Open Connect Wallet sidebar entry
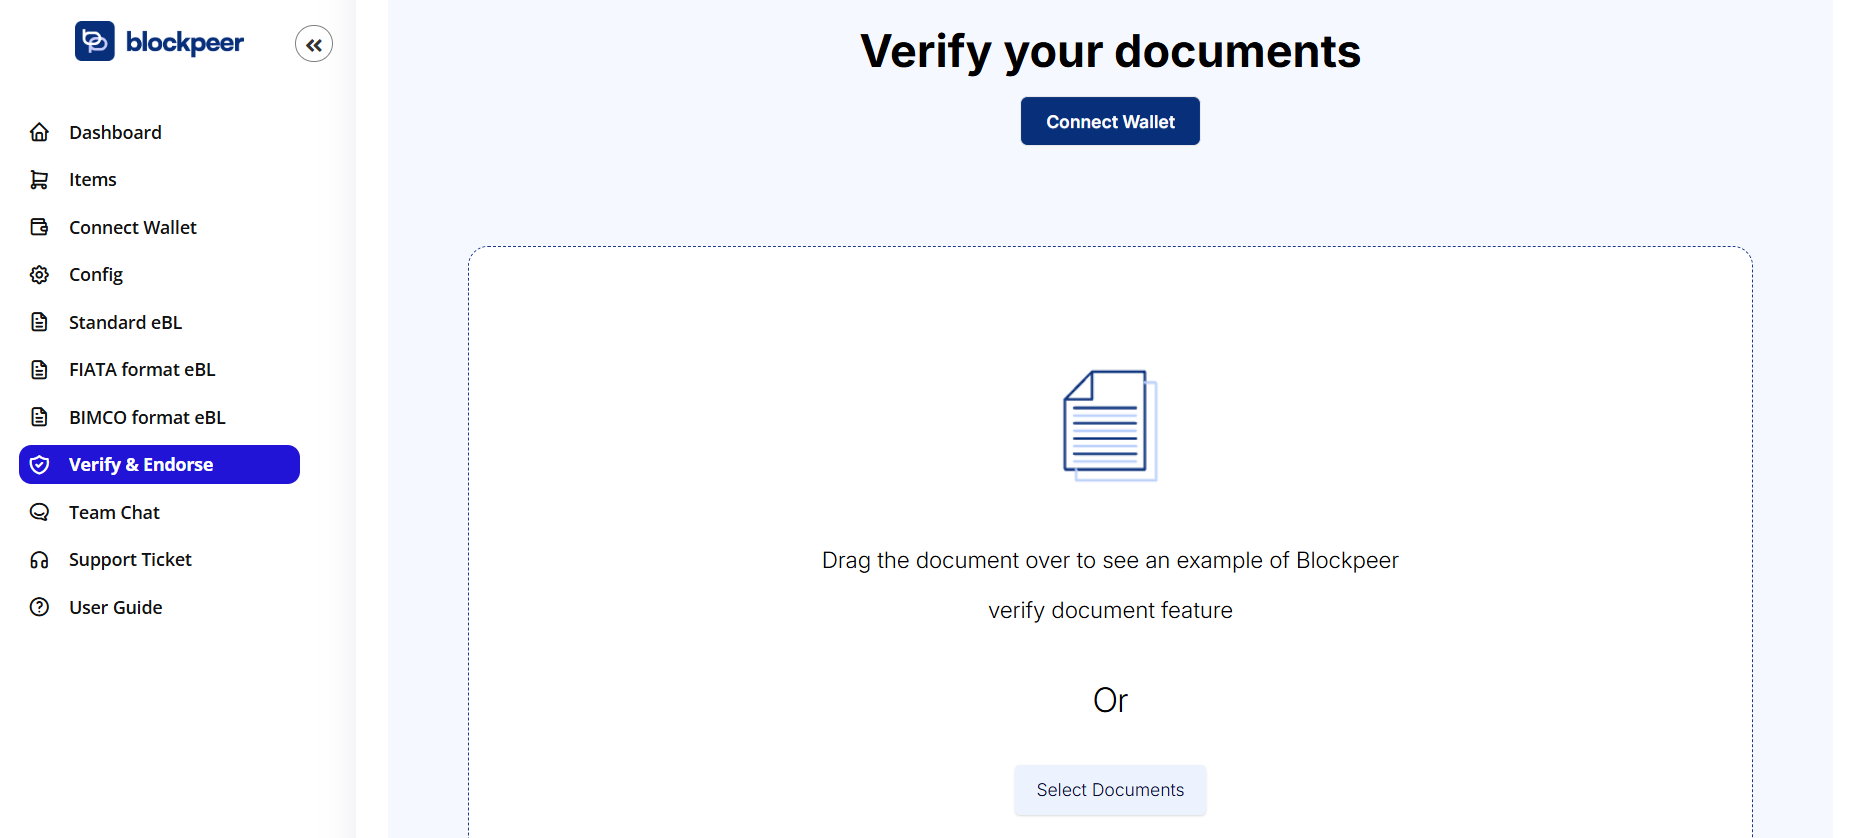 click(159, 227)
